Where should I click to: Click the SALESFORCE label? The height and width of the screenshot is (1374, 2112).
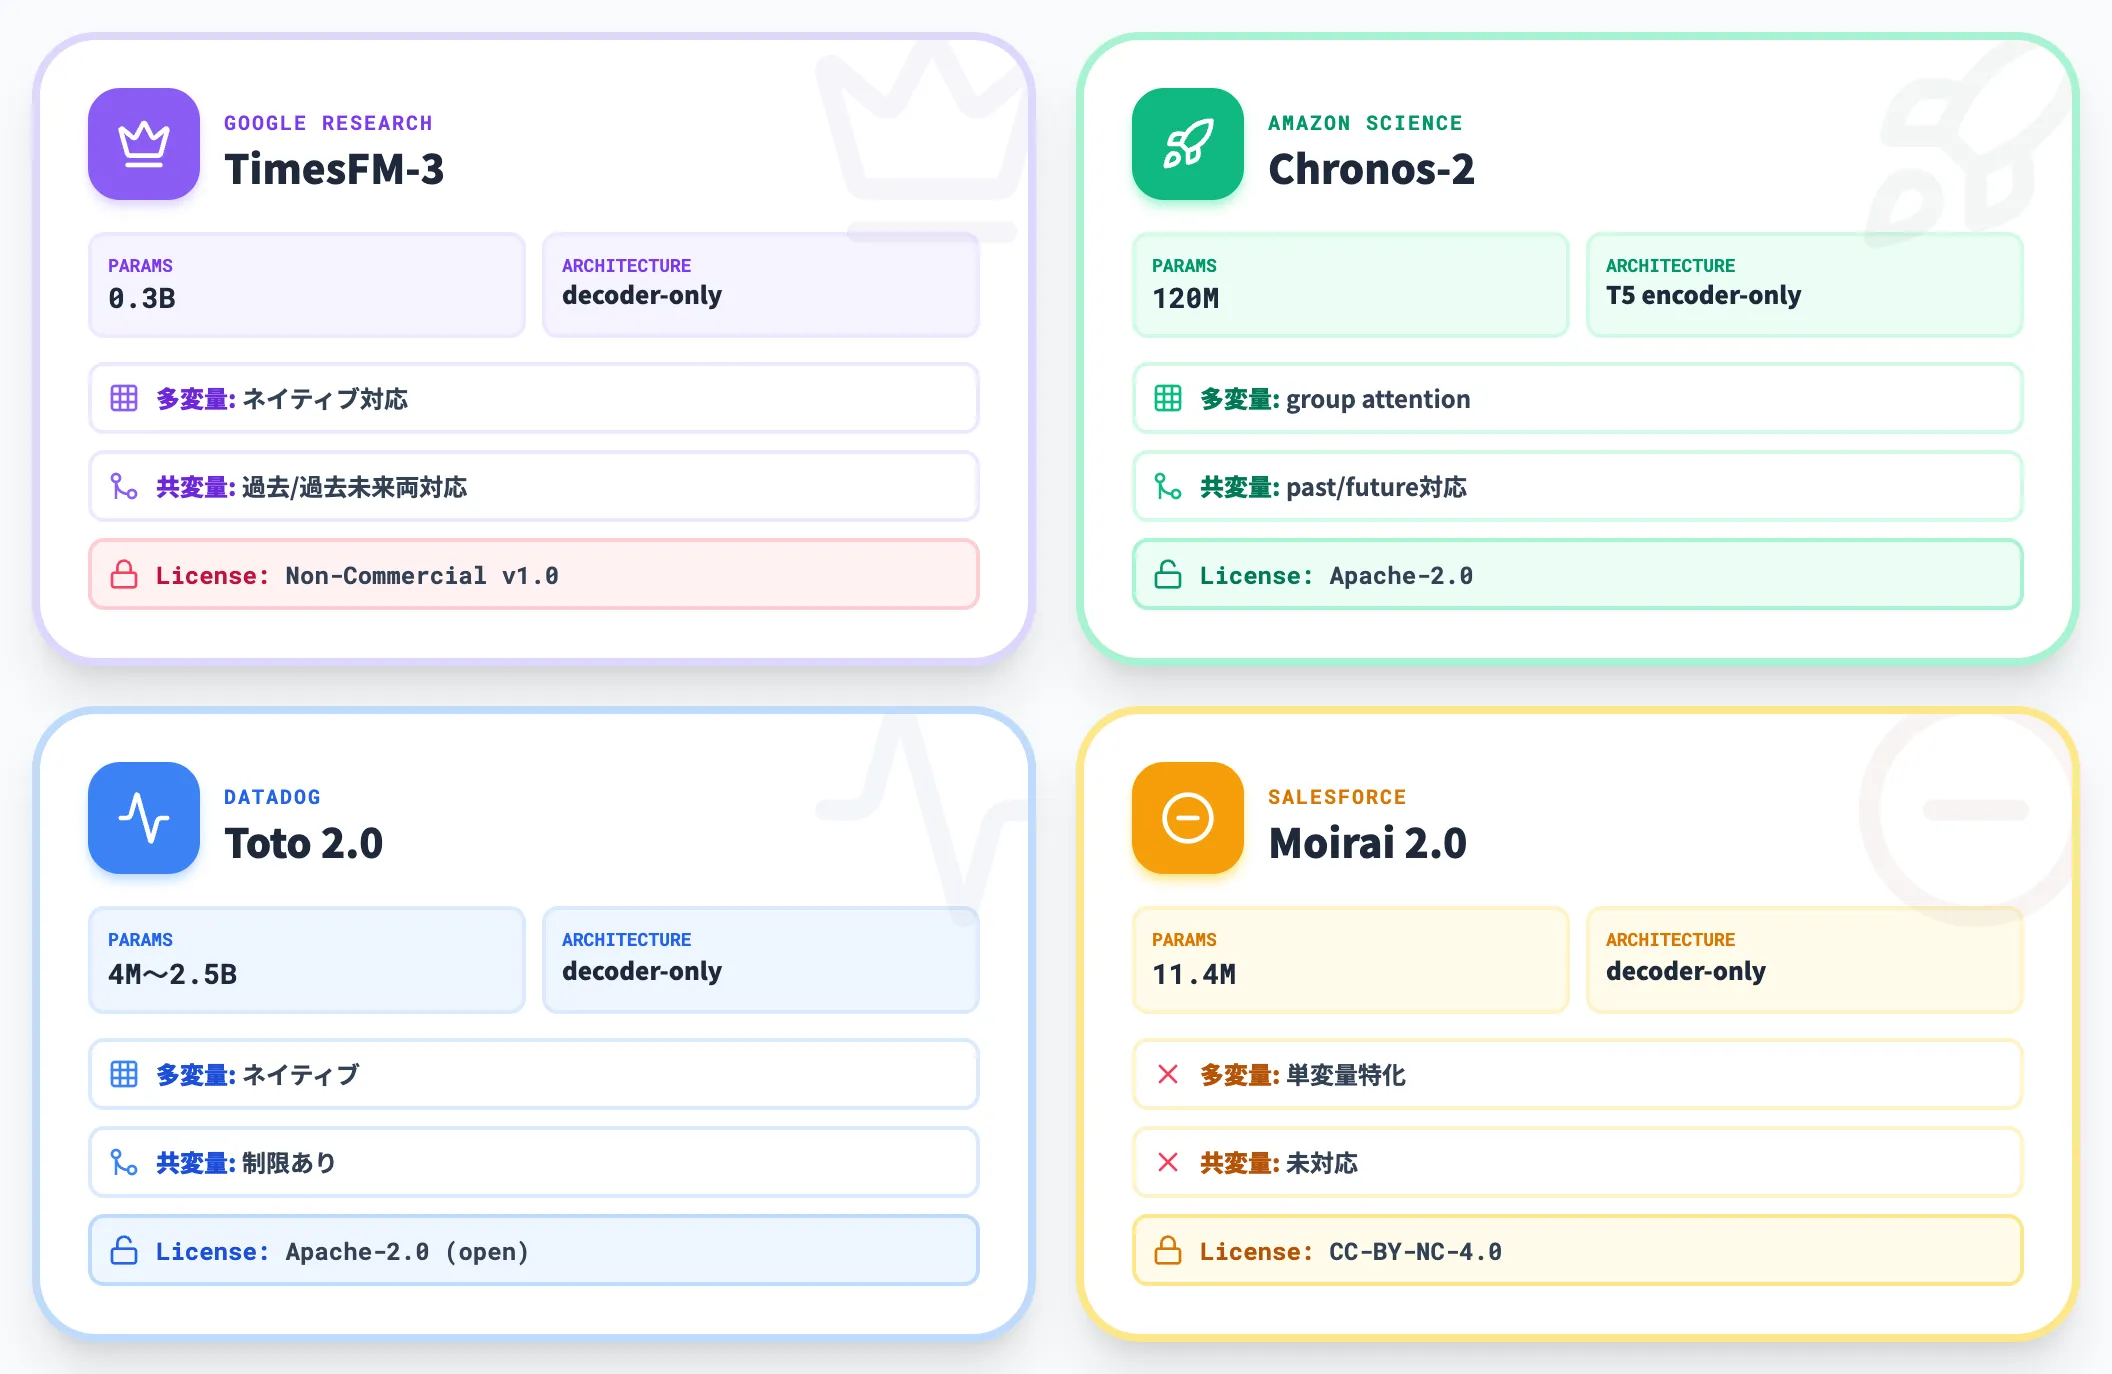coord(1337,797)
